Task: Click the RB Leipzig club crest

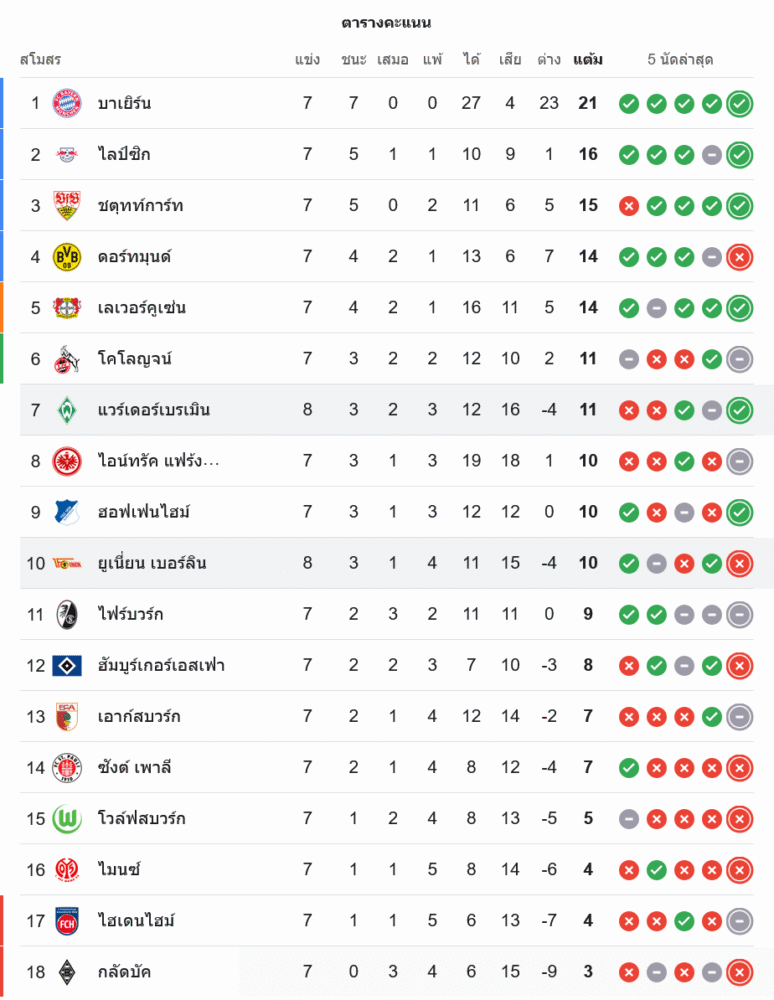Action: click(67, 154)
